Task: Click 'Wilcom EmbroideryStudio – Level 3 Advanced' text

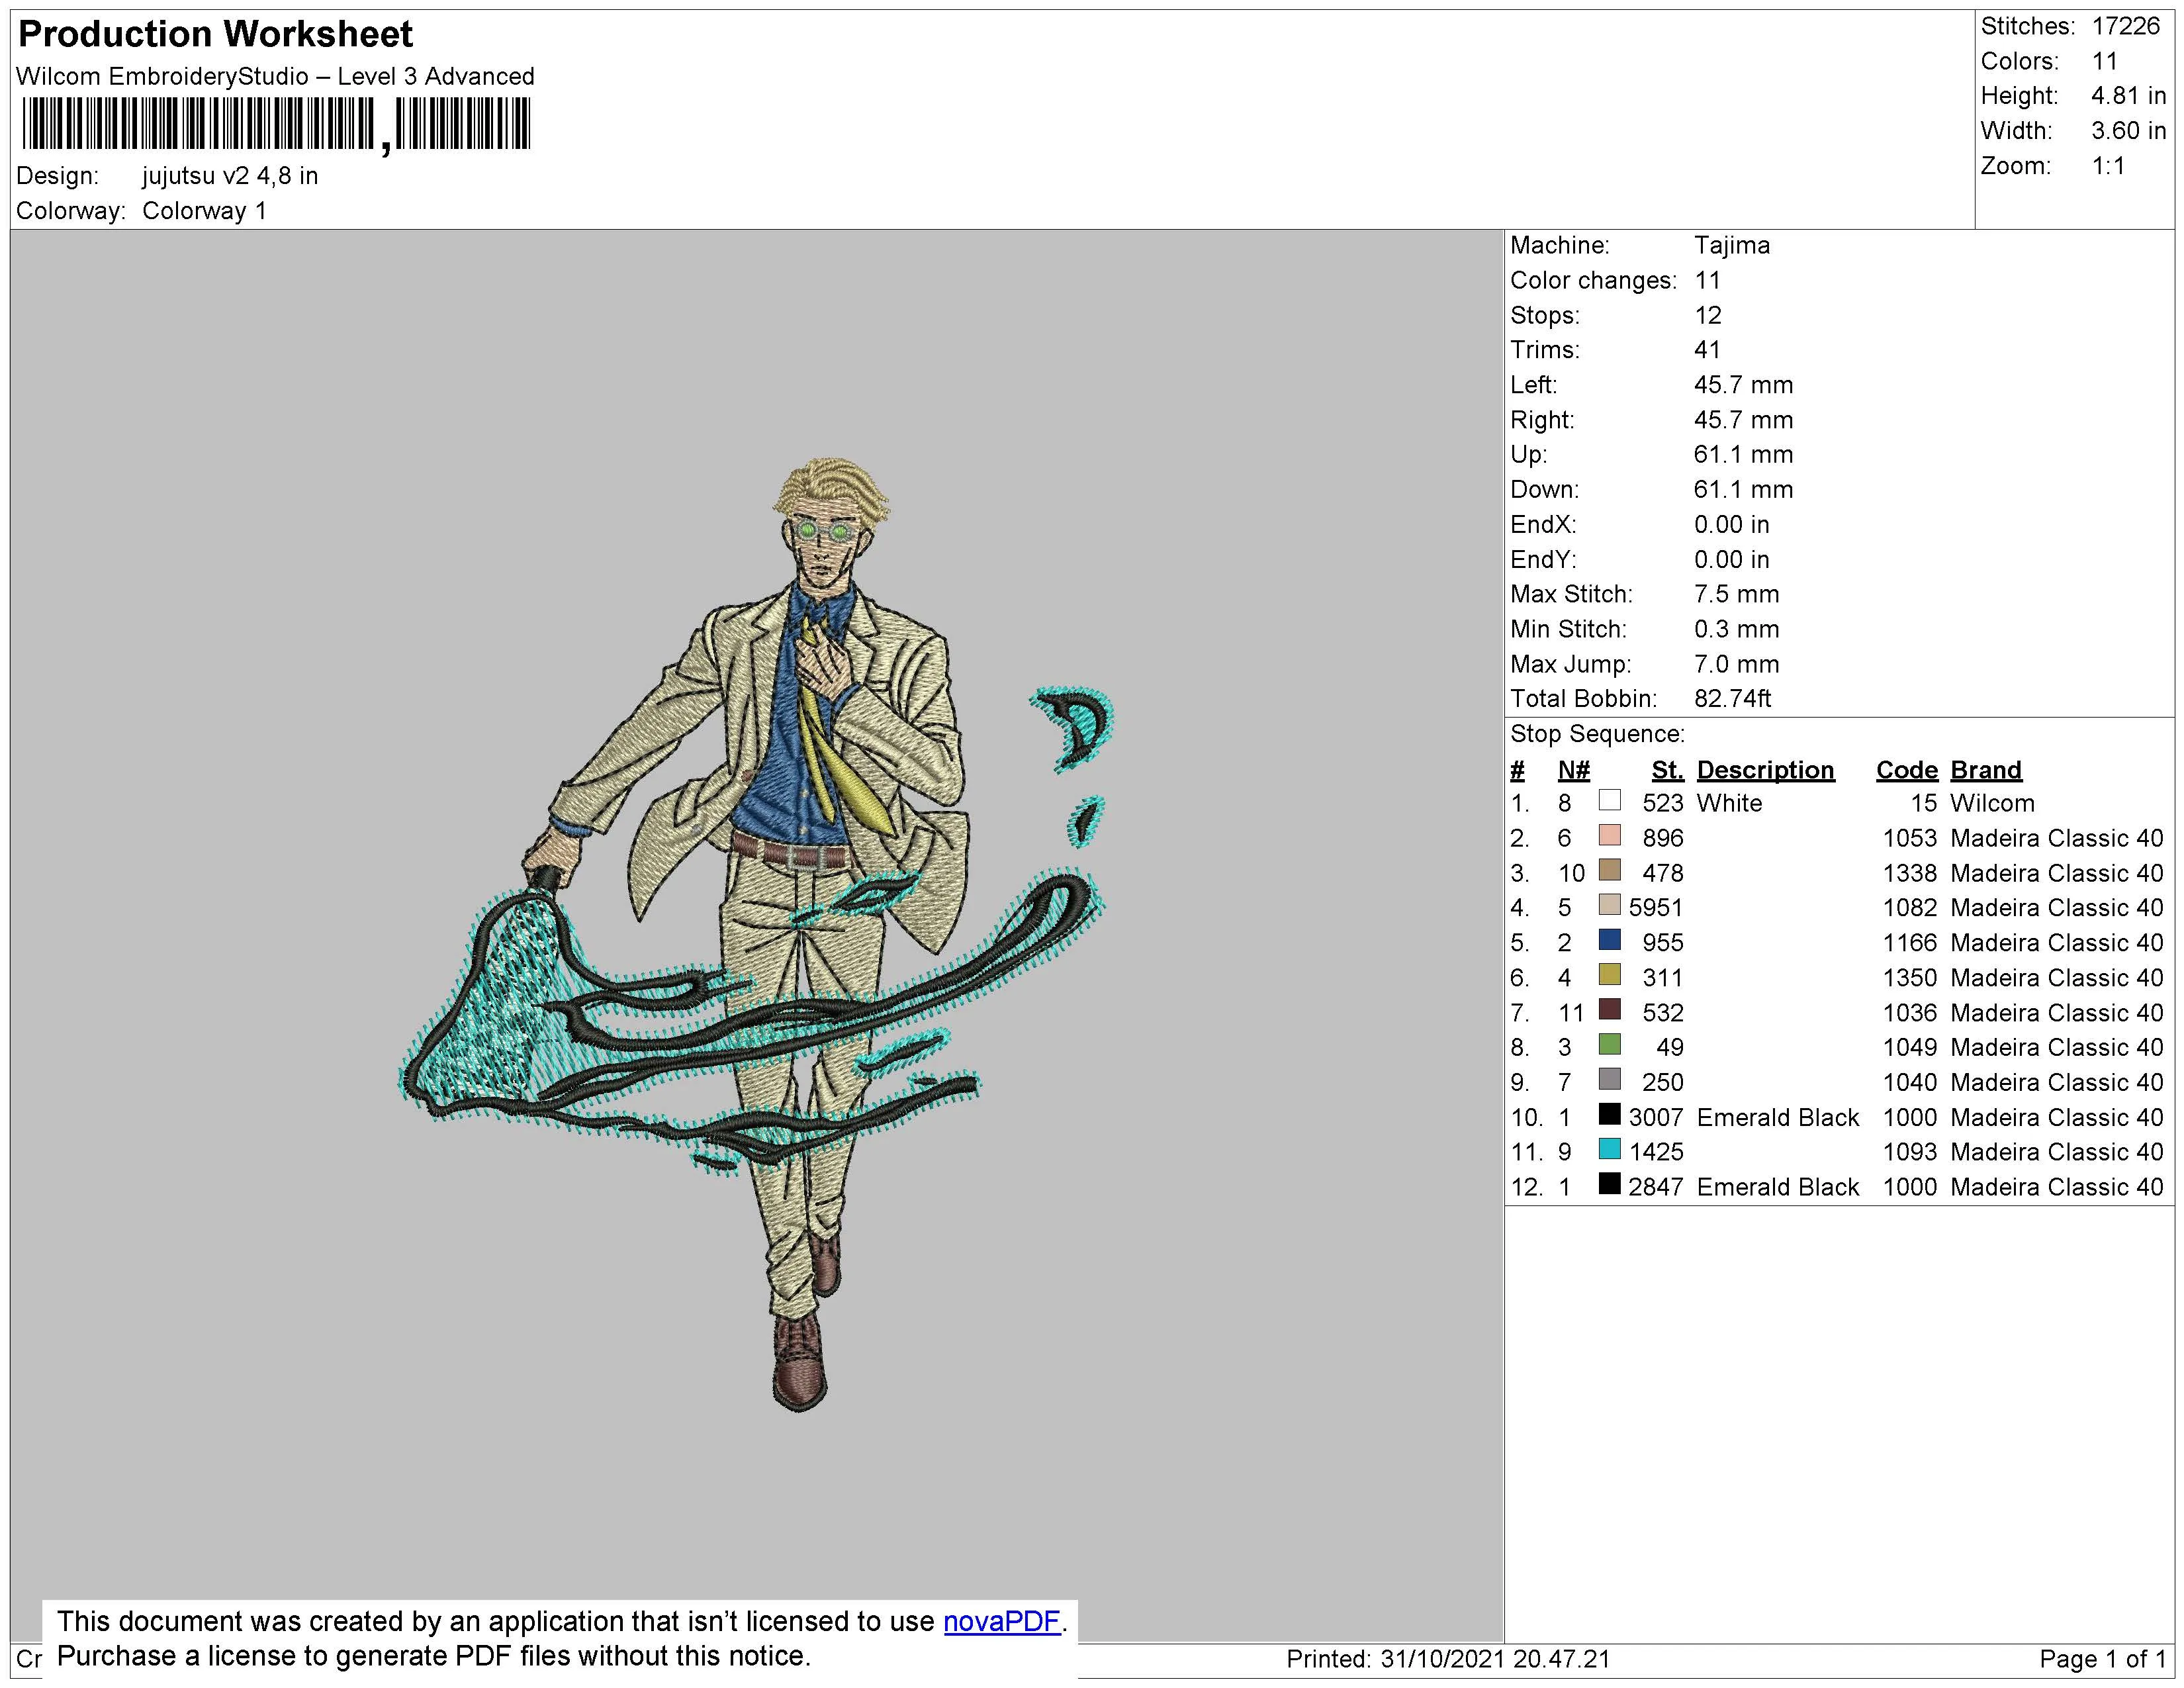Action: coord(275,76)
